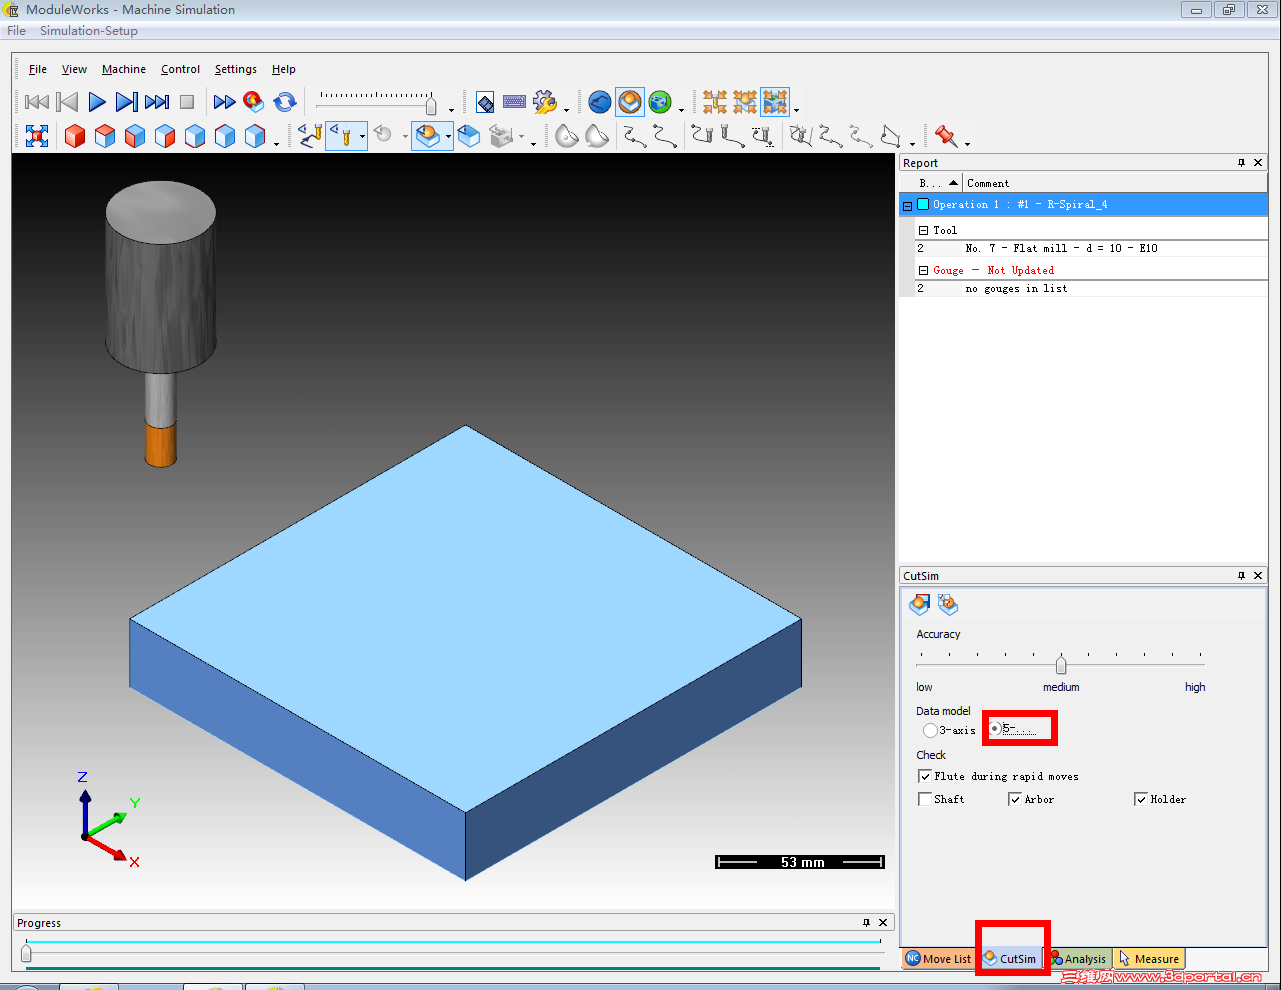
Task: Click the last cube view icon in the row
Action: 255,136
